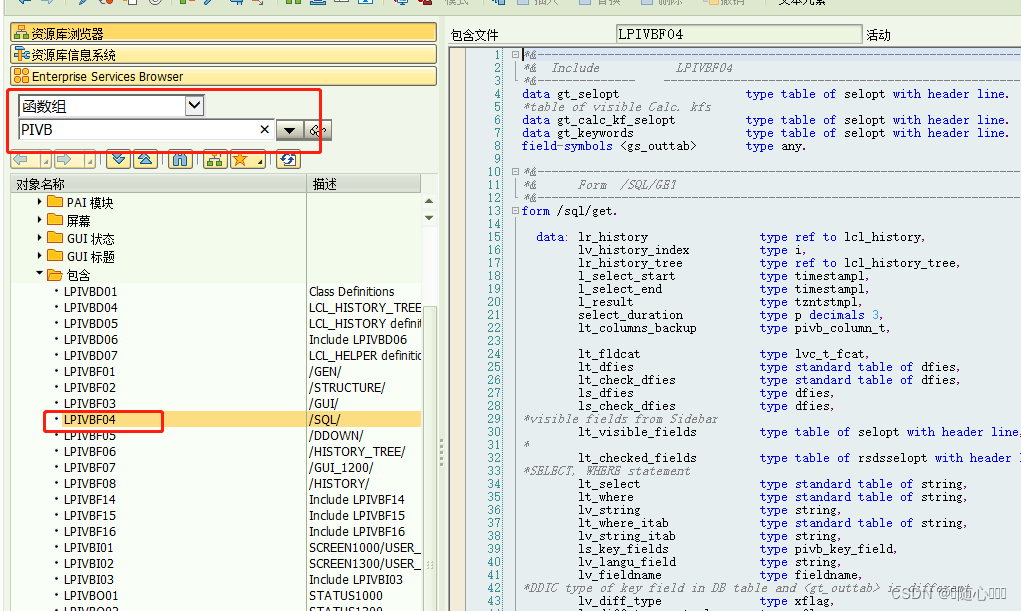Image resolution: width=1021 pixels, height=611 pixels.
Task: Click the double down-arrow expand icon
Action: [x=118, y=160]
